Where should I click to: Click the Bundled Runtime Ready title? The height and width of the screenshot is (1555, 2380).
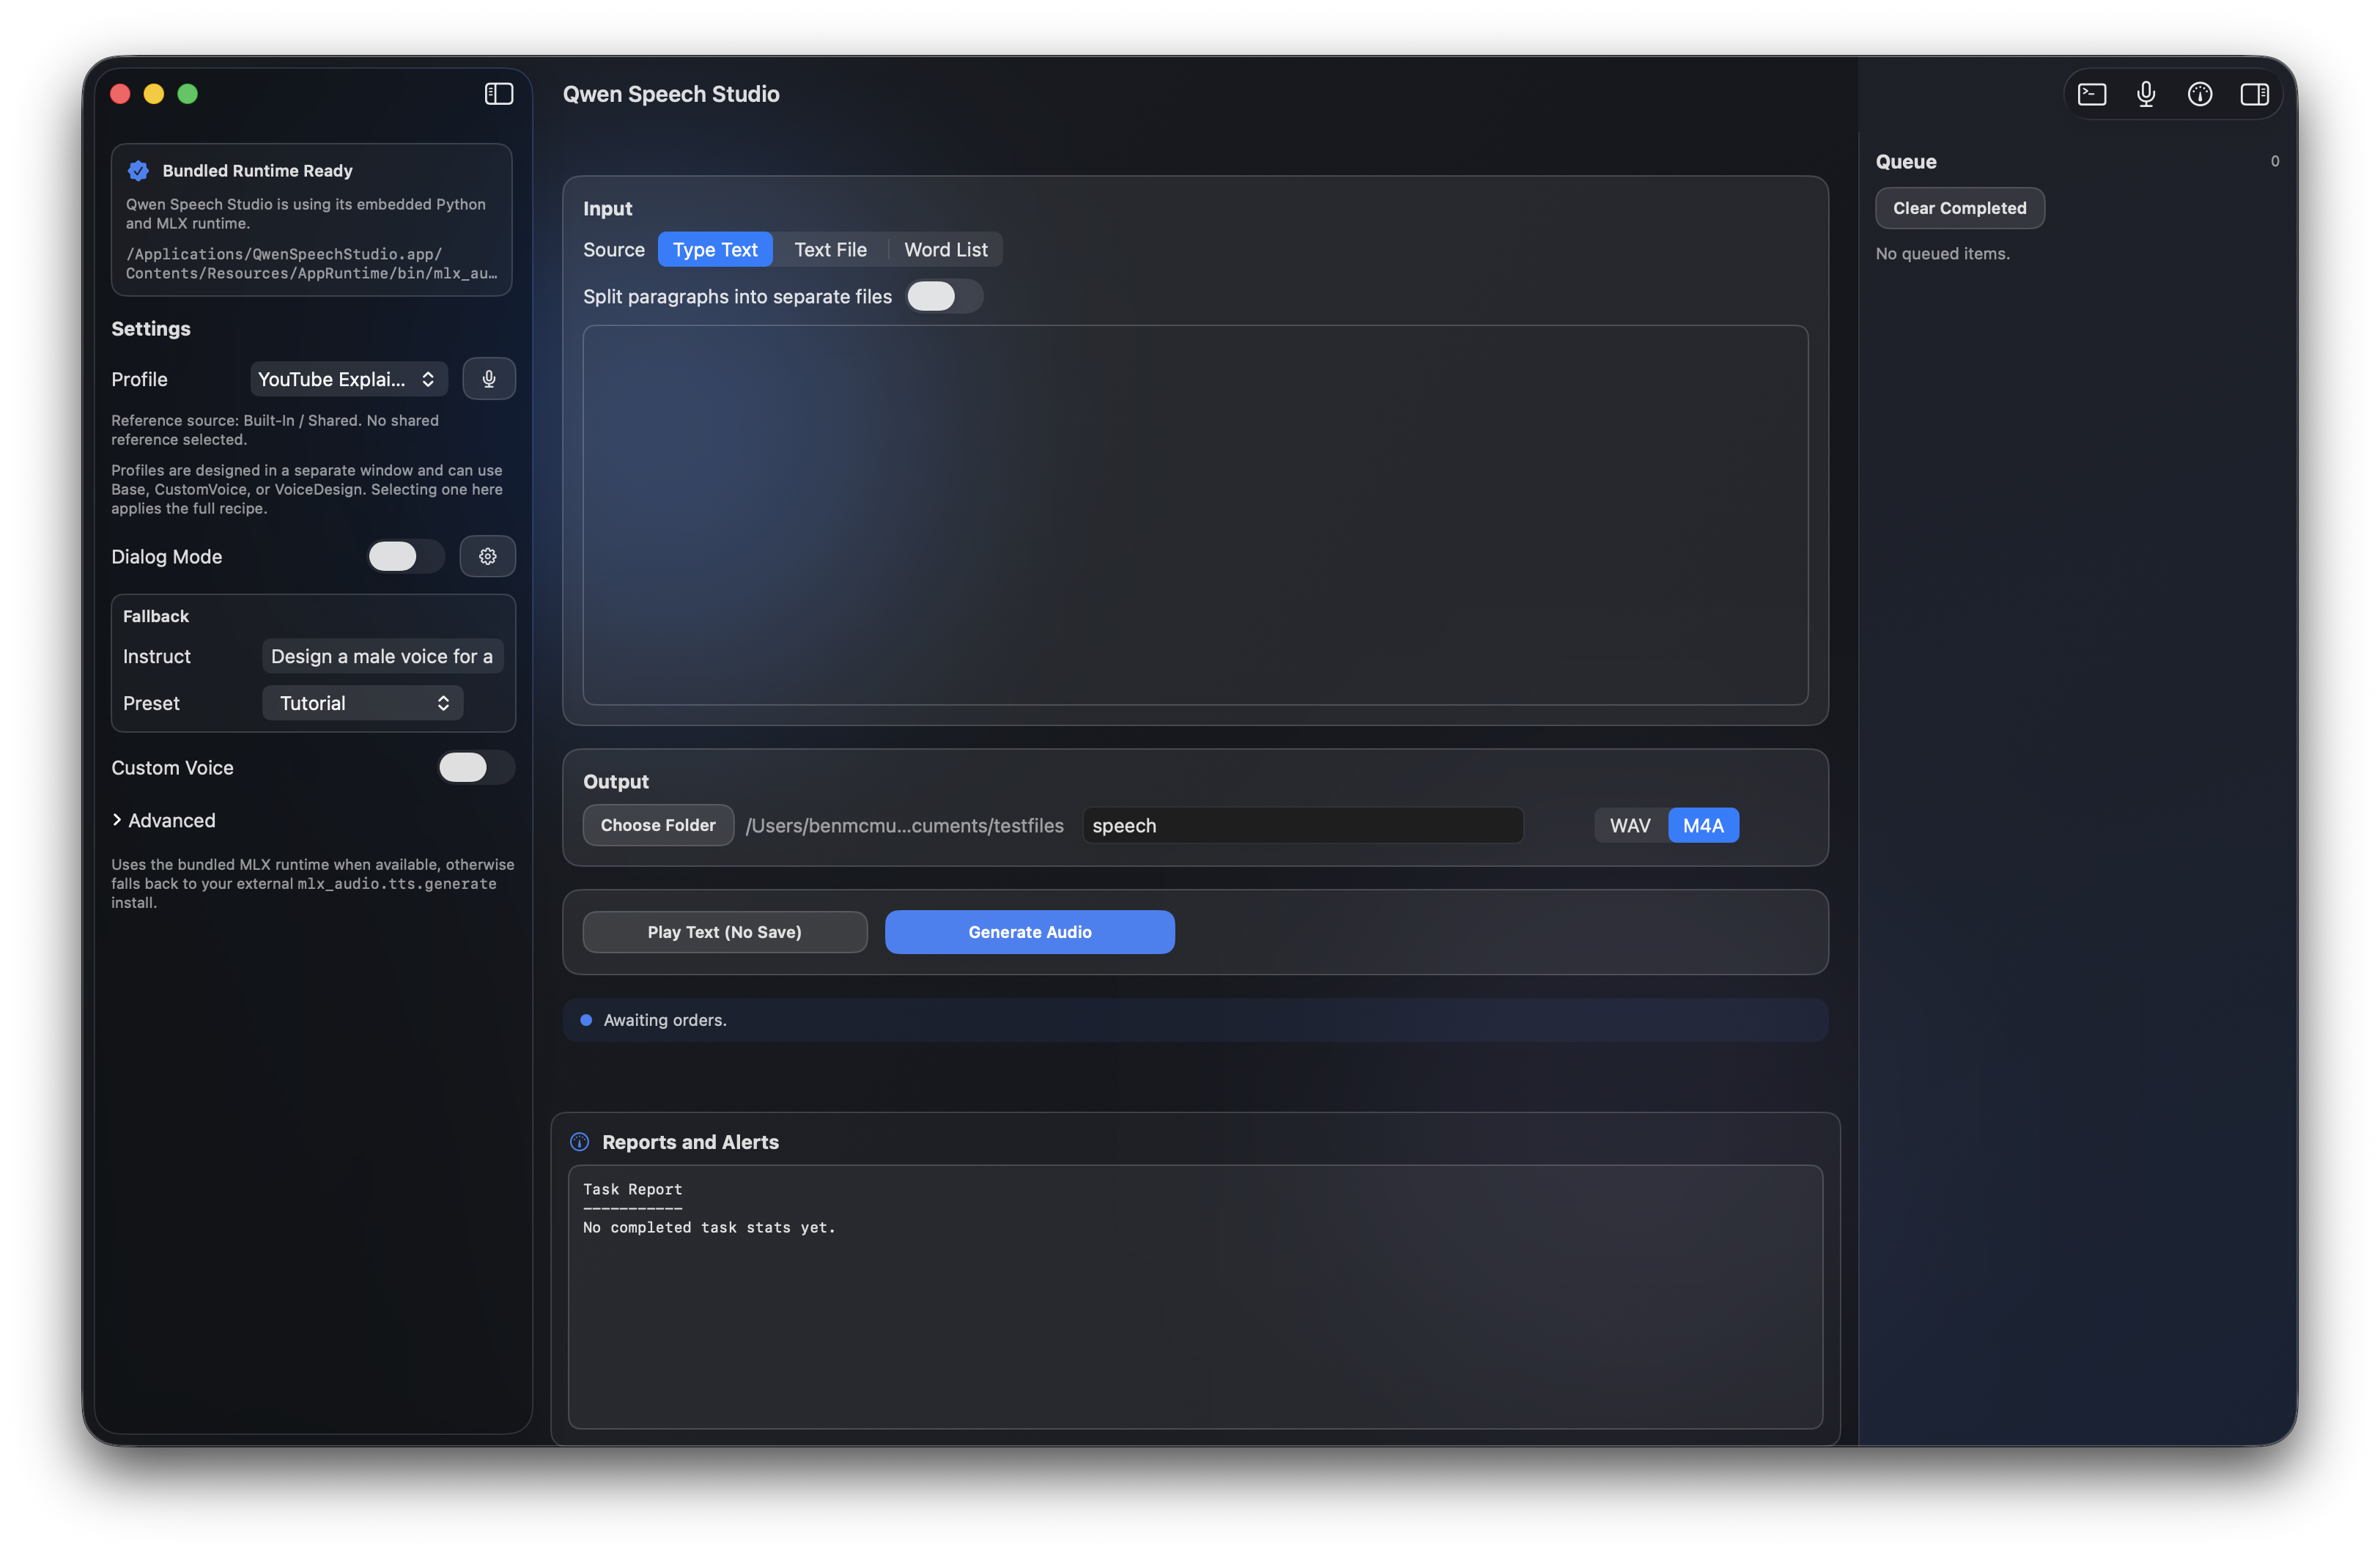click(x=258, y=171)
